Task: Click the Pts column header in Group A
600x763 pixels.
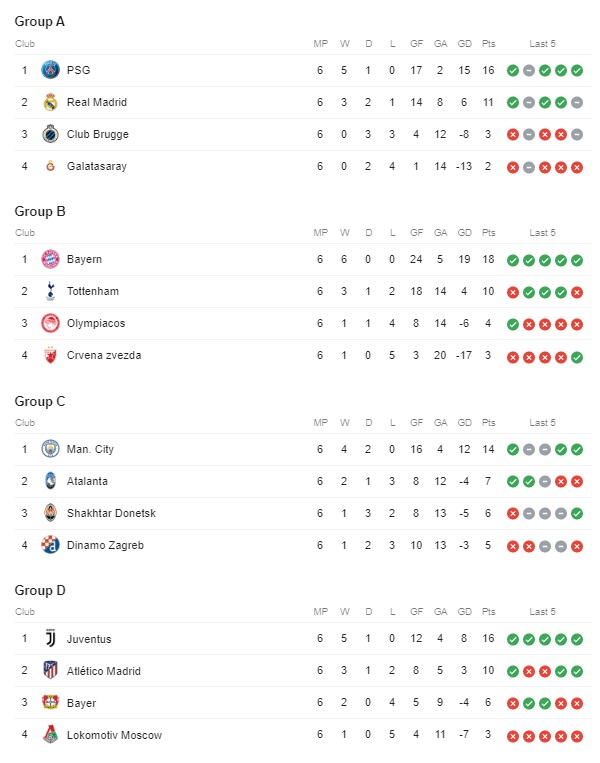Action: click(489, 44)
